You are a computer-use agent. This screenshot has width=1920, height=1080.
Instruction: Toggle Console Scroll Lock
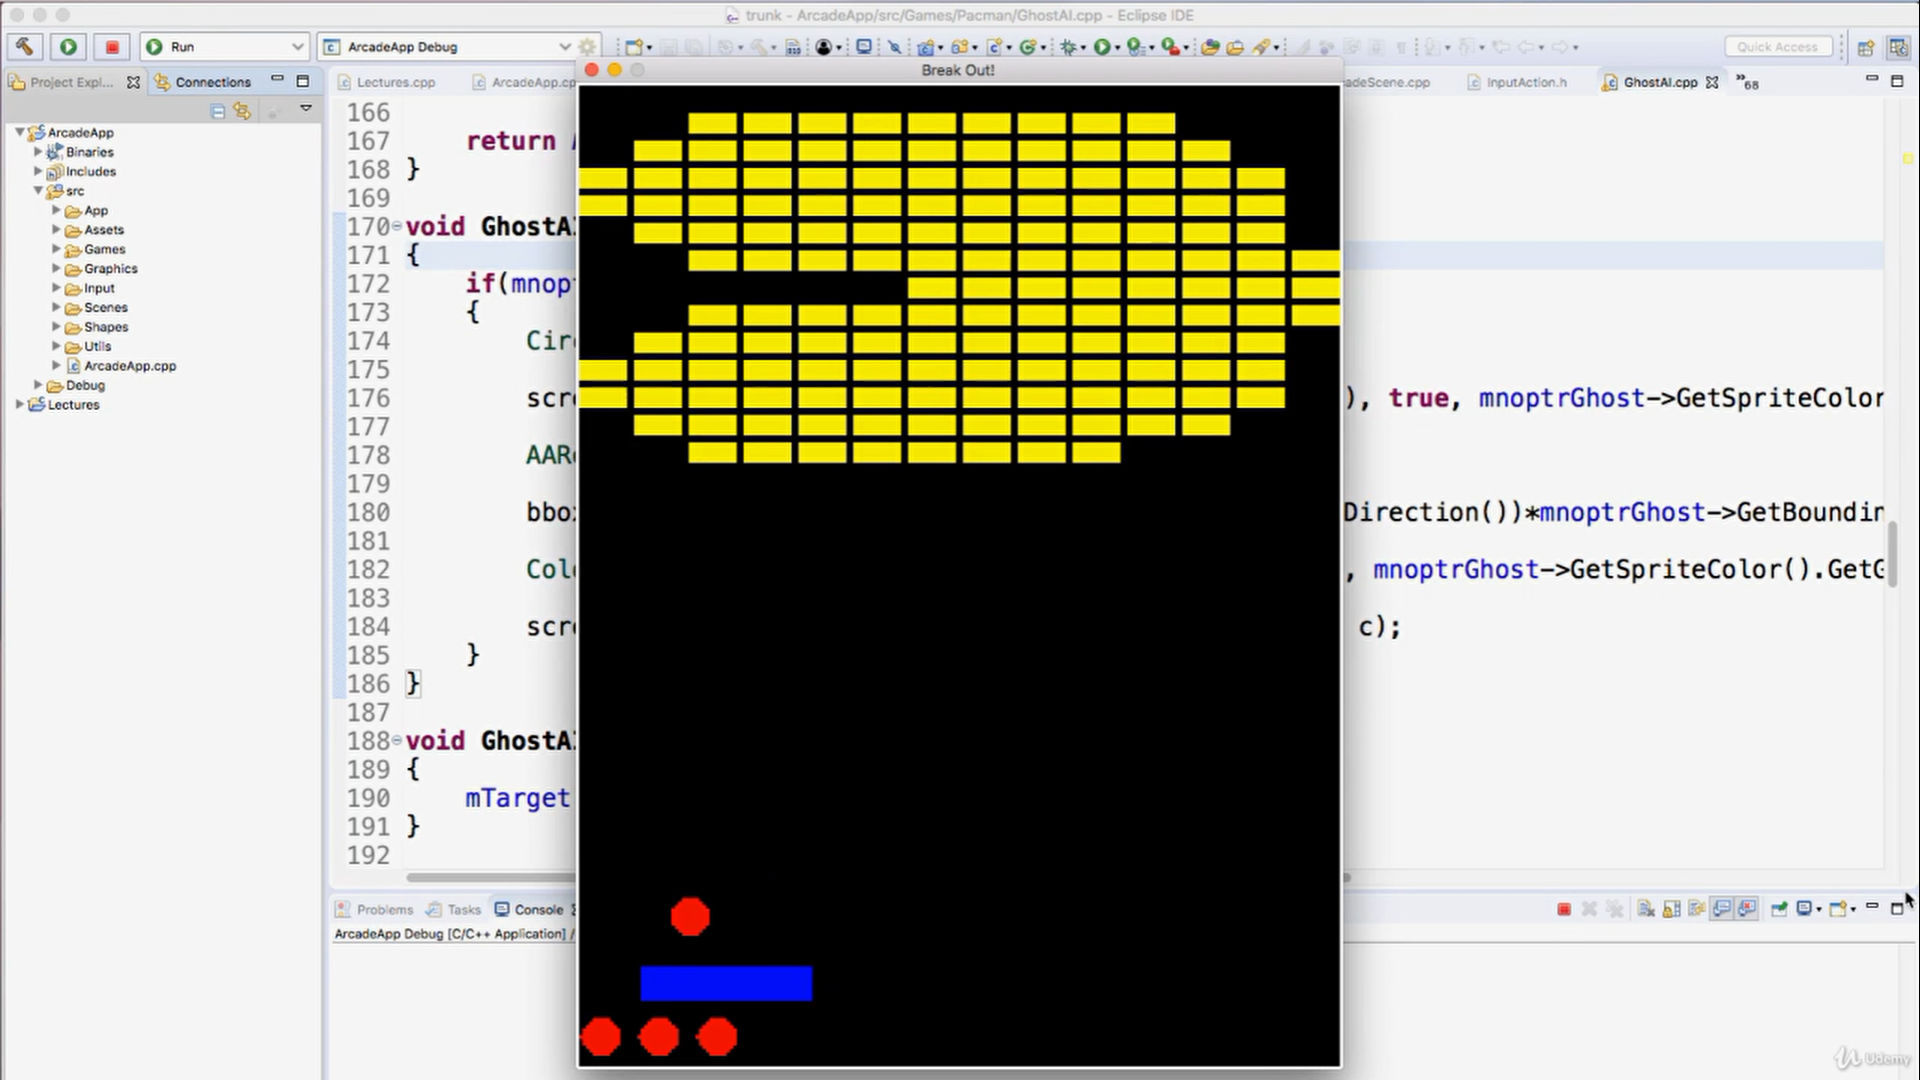tap(1671, 909)
